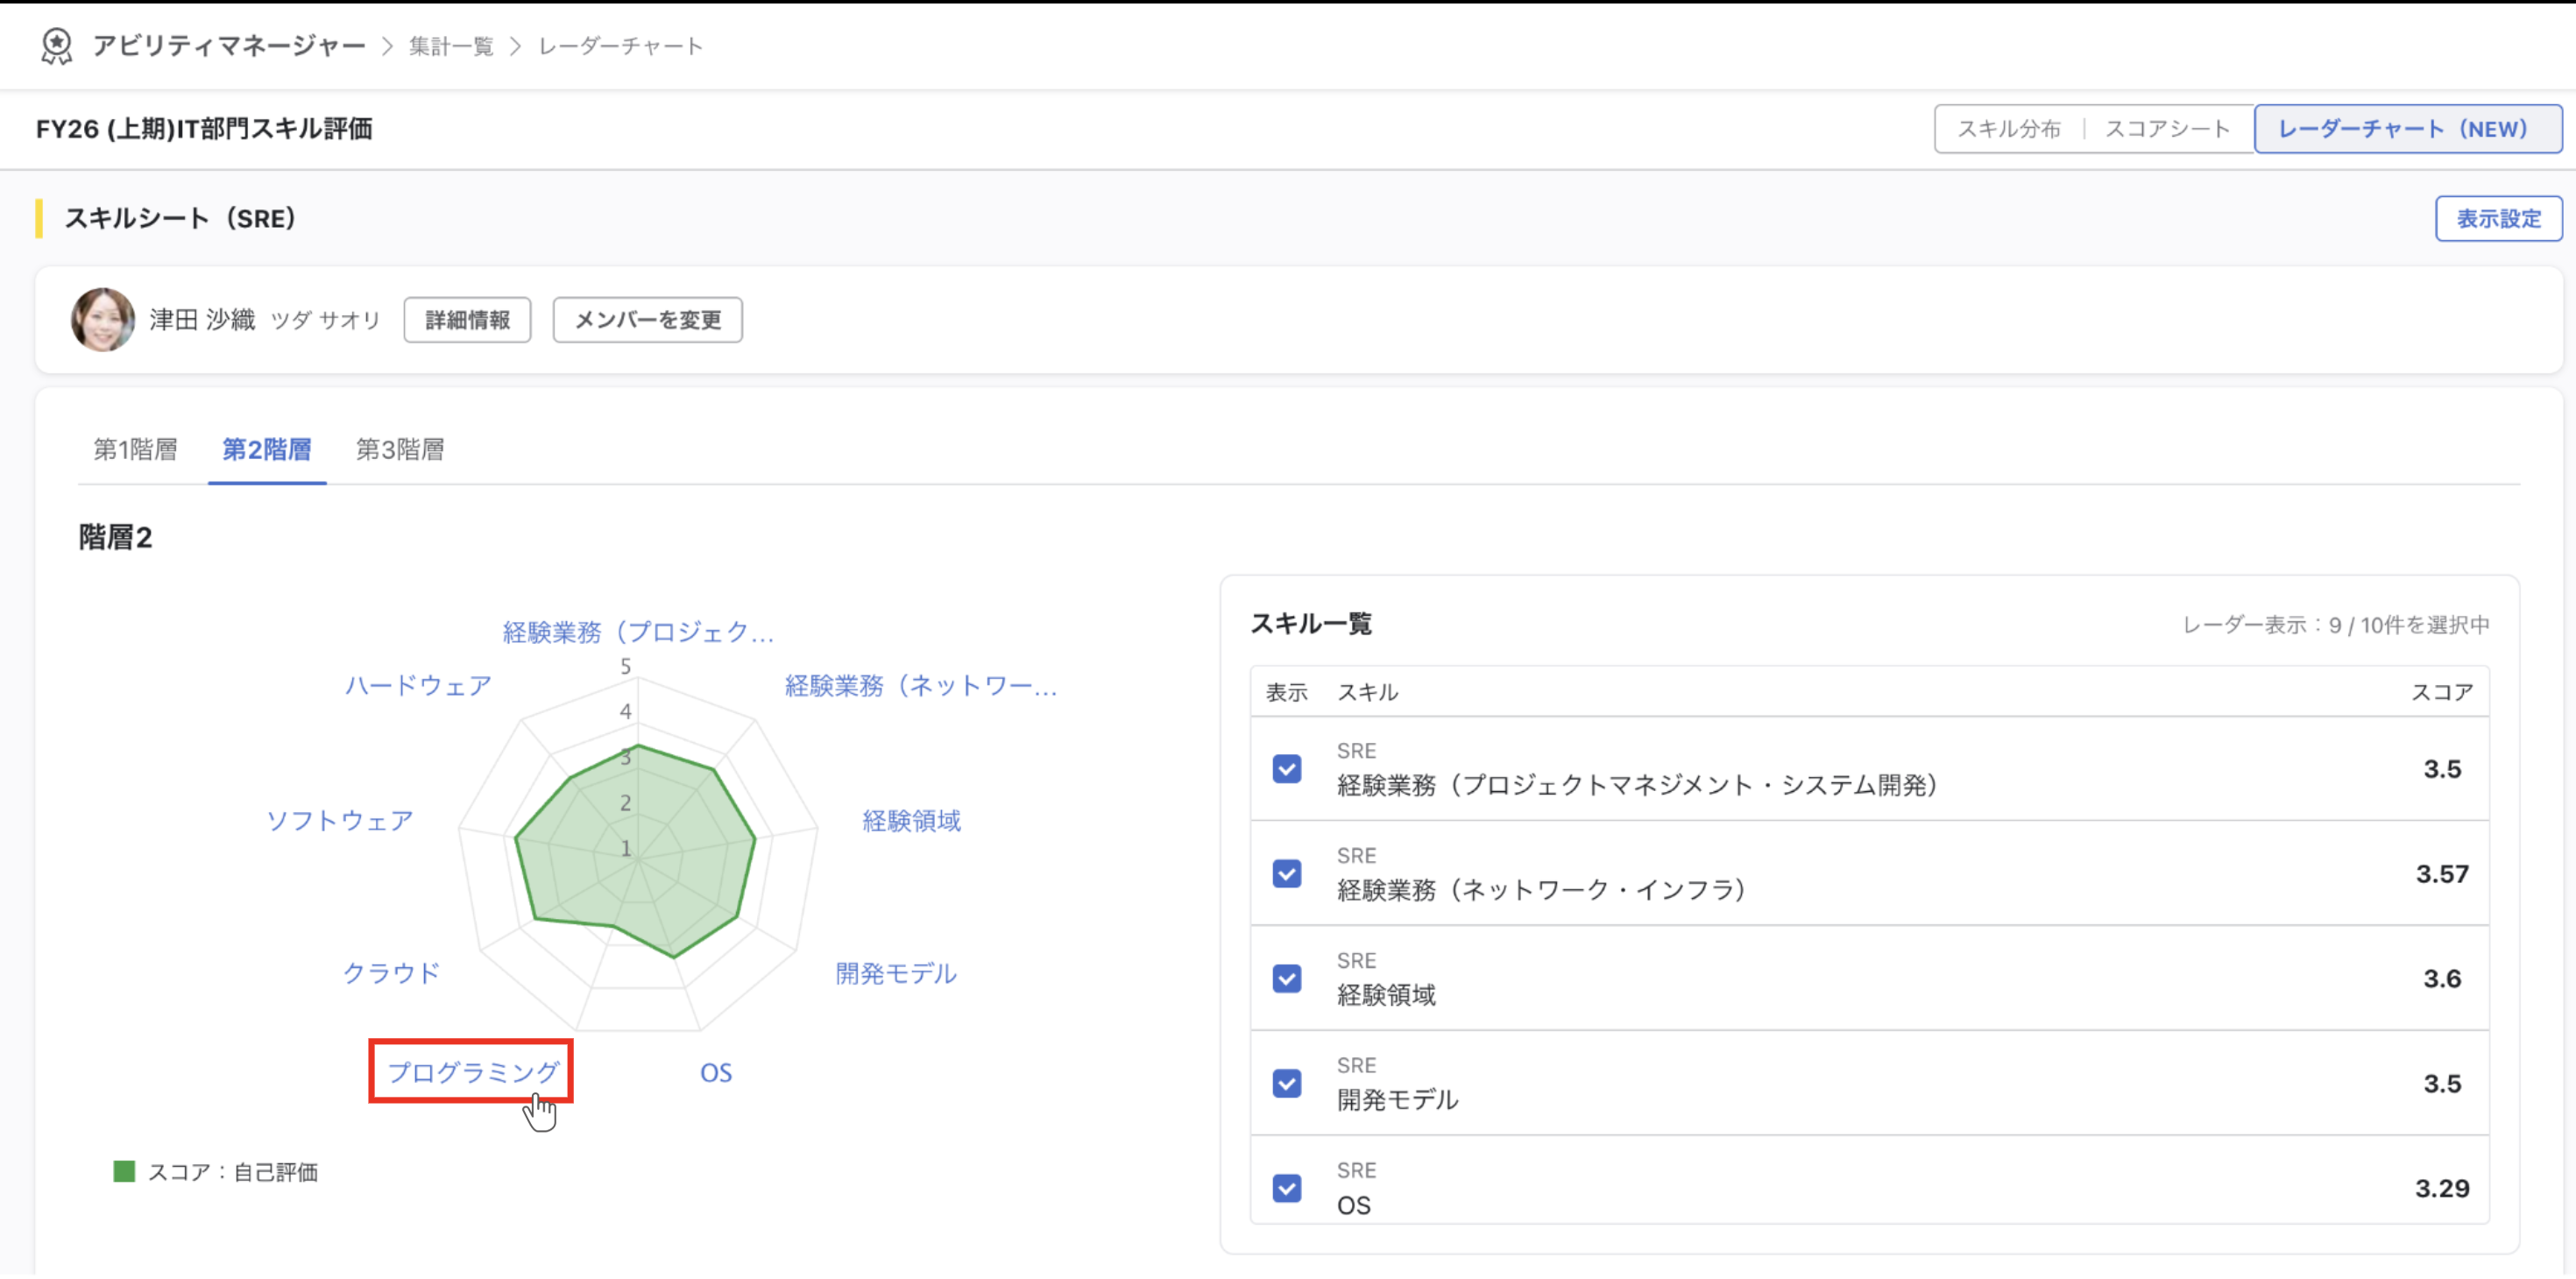
Task: Uncheck 経験業務（プロジェクトマネジメント・システム開発） checkbox
Action: [1287, 770]
